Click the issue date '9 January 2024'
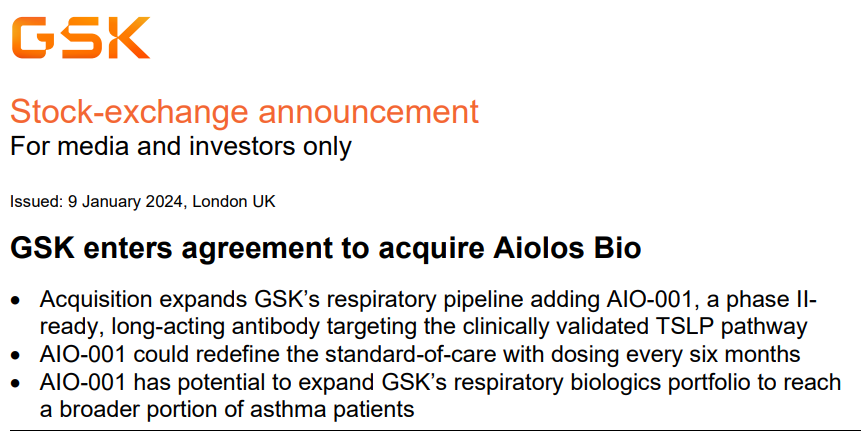The height and width of the screenshot is (442, 865). click(x=126, y=201)
